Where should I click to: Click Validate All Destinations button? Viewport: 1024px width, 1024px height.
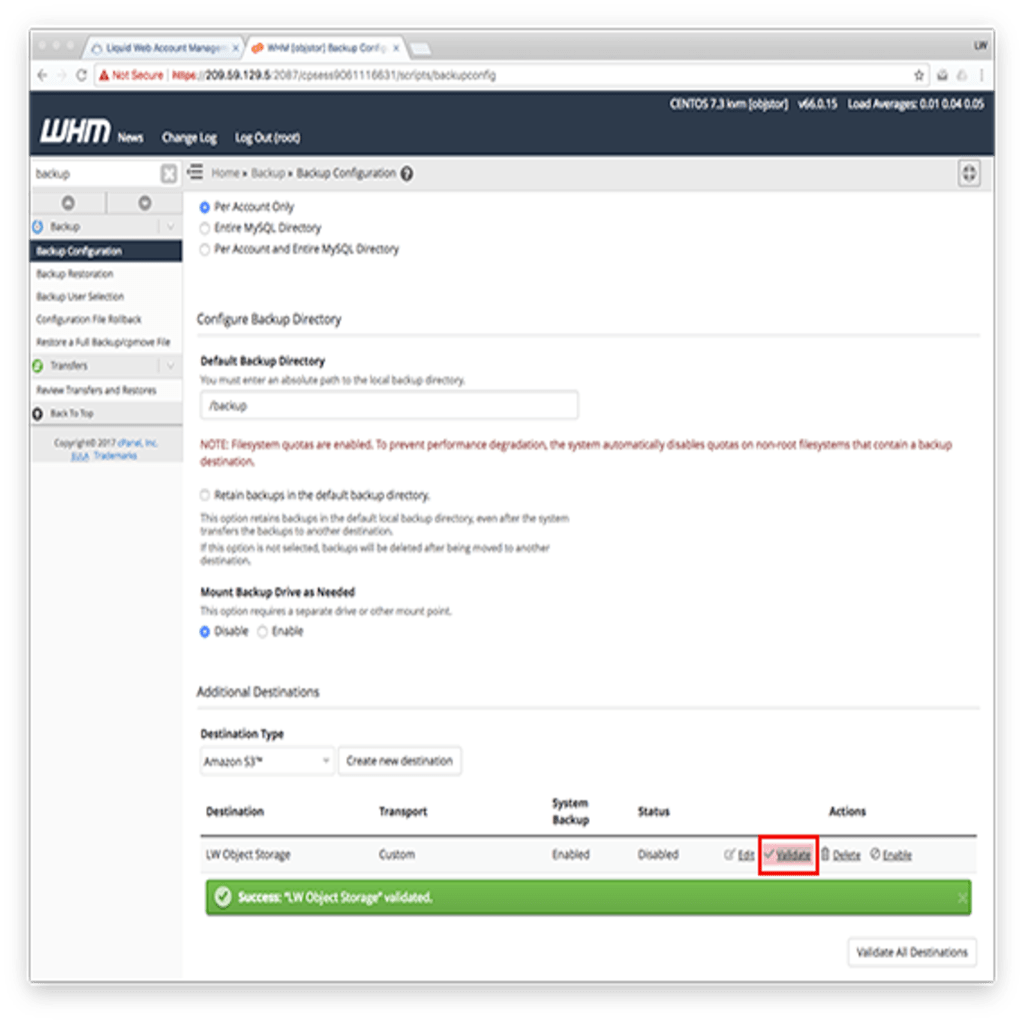coord(912,952)
